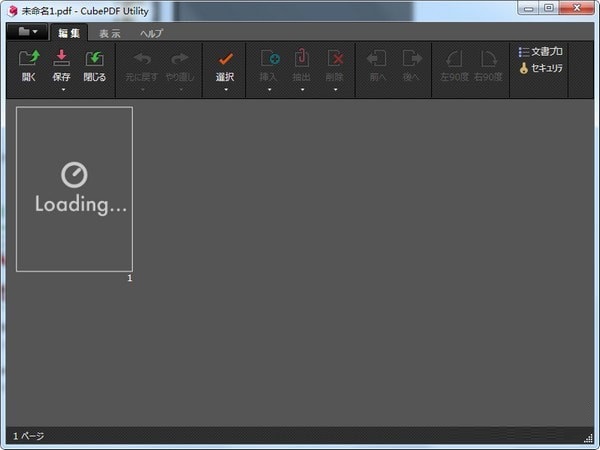Expand the Redo (やり直し) dropdown arrow
Viewport: 600px width, 450px height.
point(181,90)
